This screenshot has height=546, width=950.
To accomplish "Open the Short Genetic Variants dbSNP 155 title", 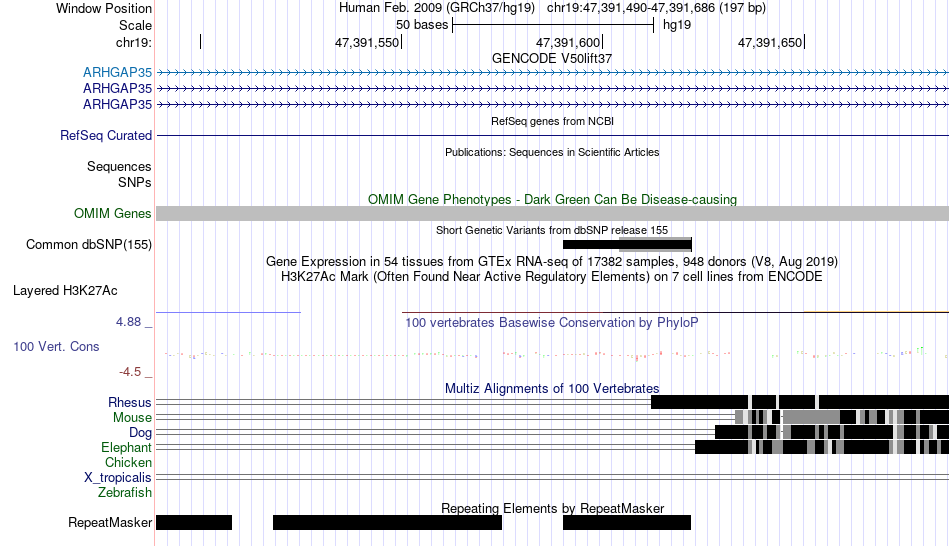I will [552, 230].
